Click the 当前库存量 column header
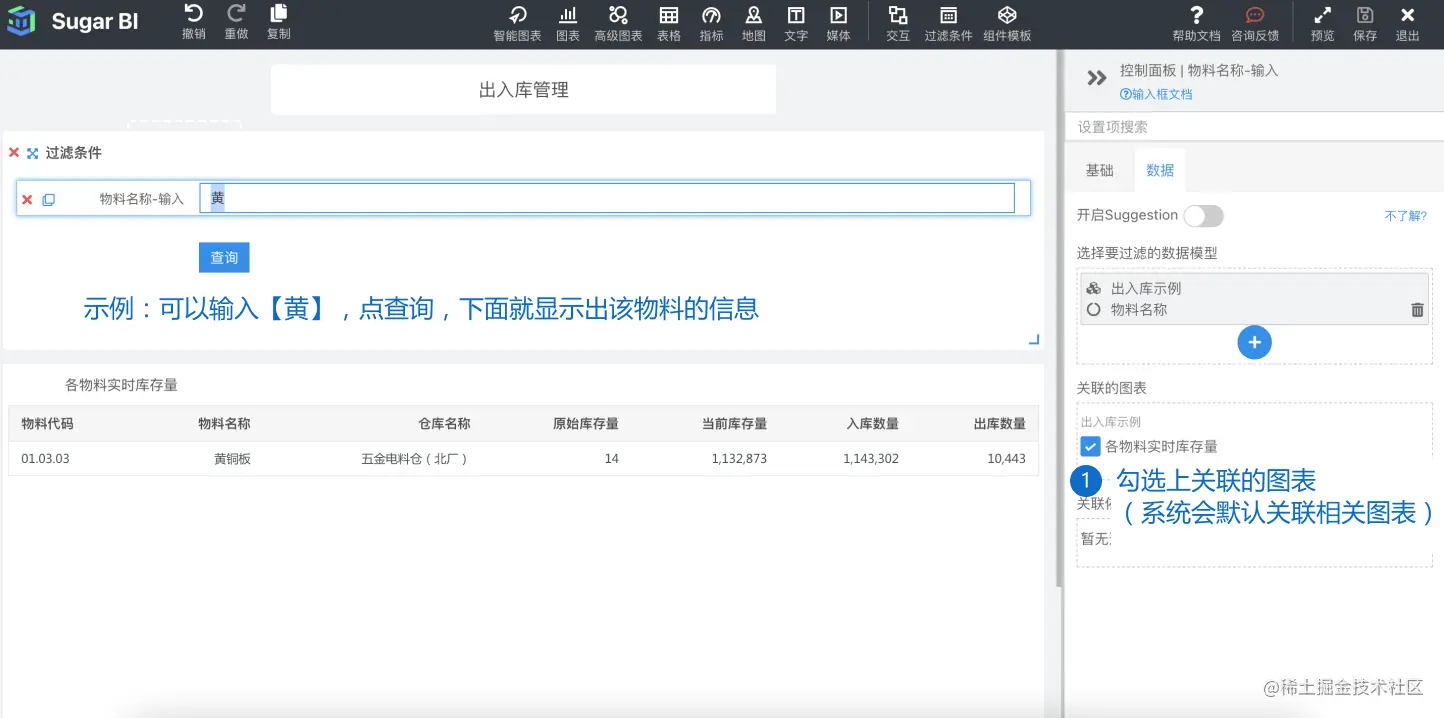Image resolution: width=1444 pixels, height=718 pixels. tap(734, 423)
